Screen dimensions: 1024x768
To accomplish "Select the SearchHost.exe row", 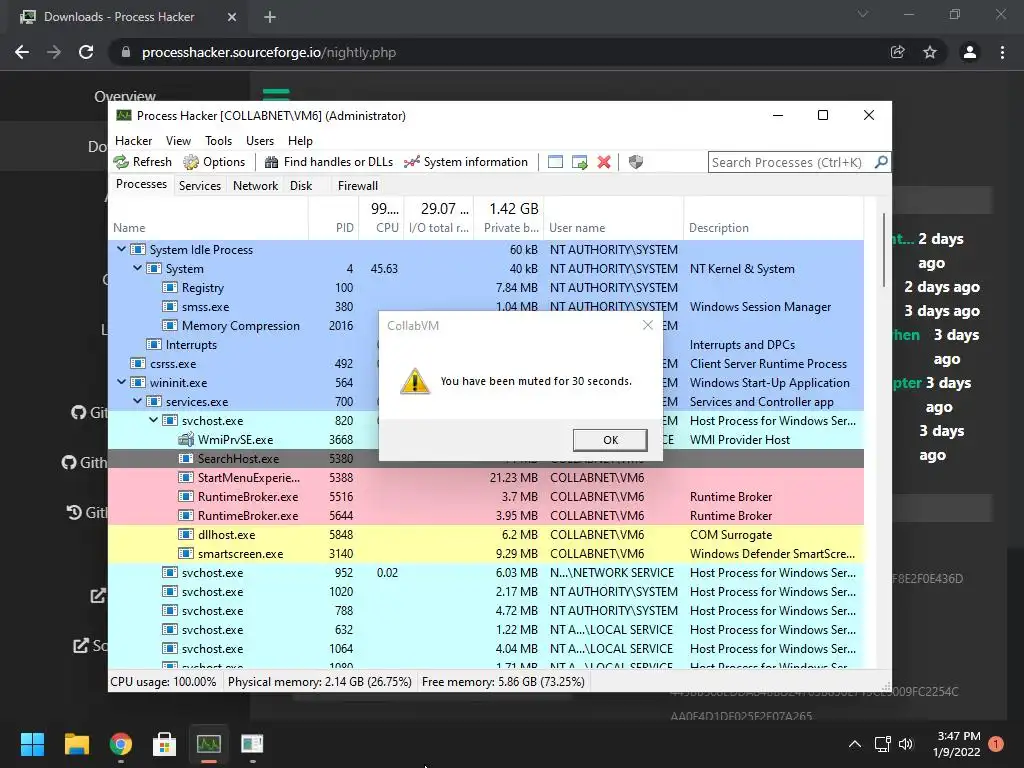I will tap(486, 458).
